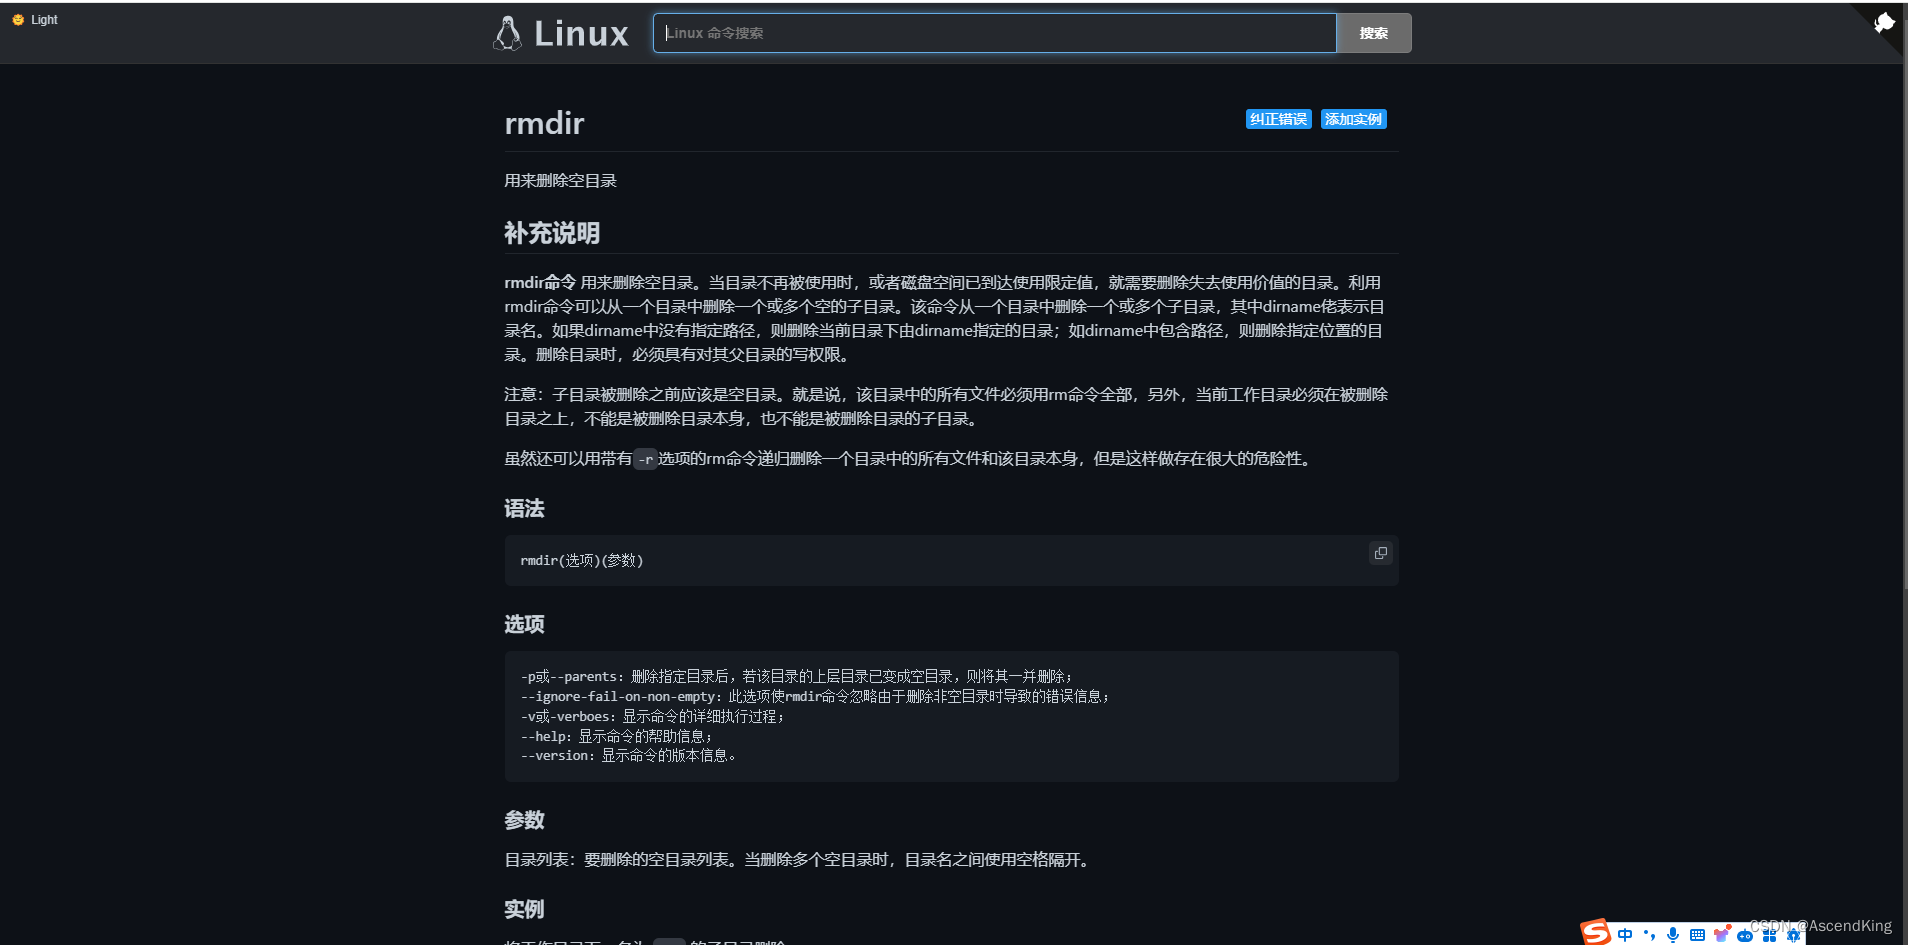
Task: Click the rmdir(选项)(参数) code line
Action: click(x=582, y=560)
